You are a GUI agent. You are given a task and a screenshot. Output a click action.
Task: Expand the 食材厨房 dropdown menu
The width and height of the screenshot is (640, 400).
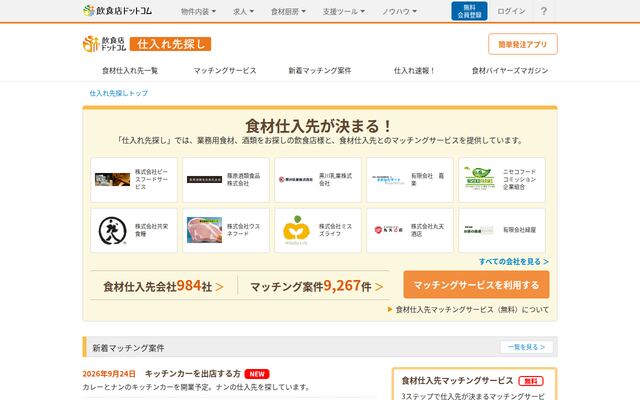[288, 11]
